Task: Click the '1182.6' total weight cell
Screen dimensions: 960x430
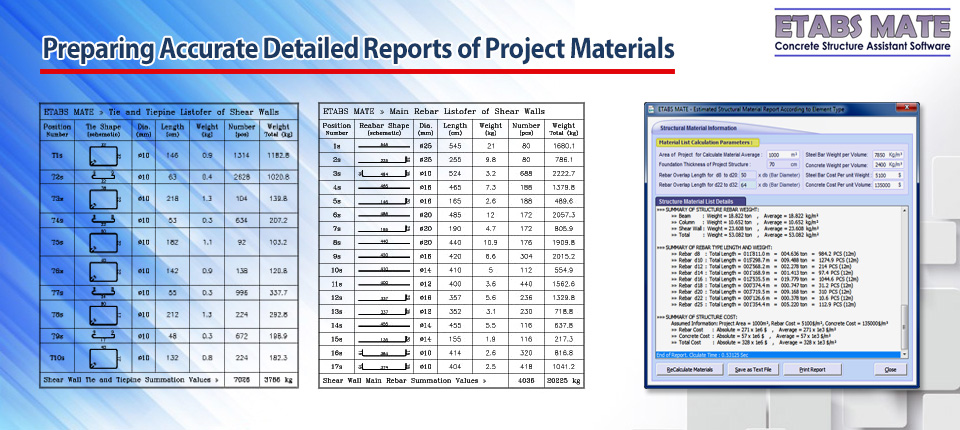Action: tap(278, 155)
